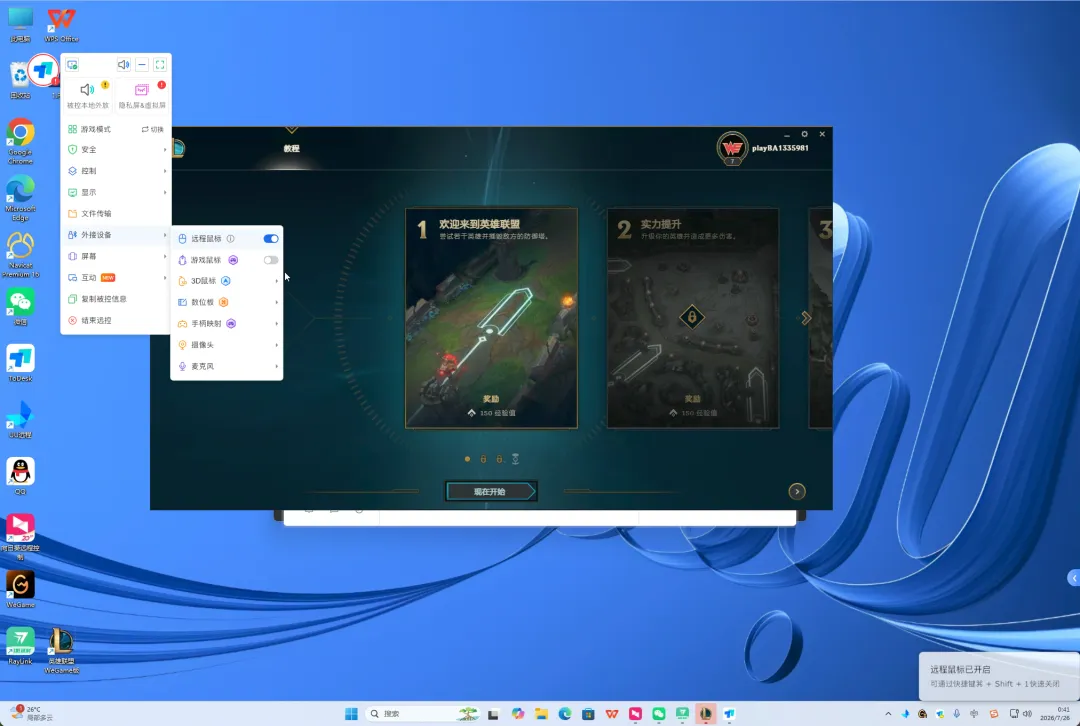Expand the 控制 submenu

[x=116, y=171]
